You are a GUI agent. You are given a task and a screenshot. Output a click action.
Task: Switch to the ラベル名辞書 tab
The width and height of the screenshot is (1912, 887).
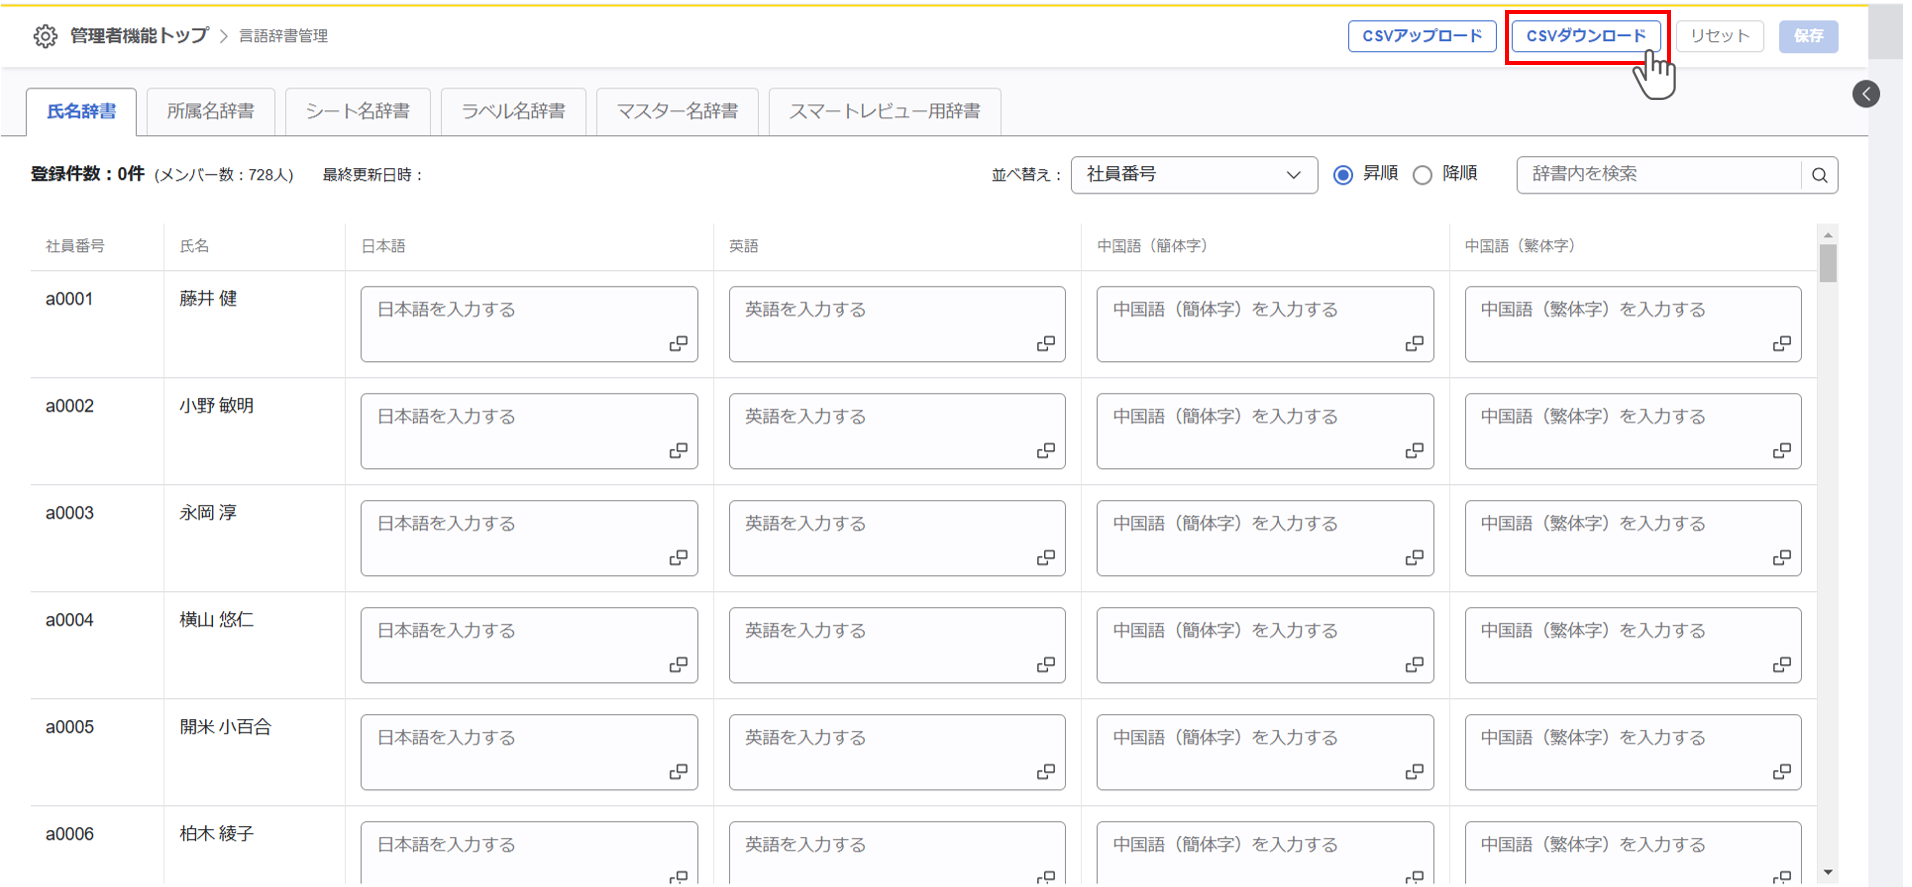pyautogui.click(x=513, y=111)
